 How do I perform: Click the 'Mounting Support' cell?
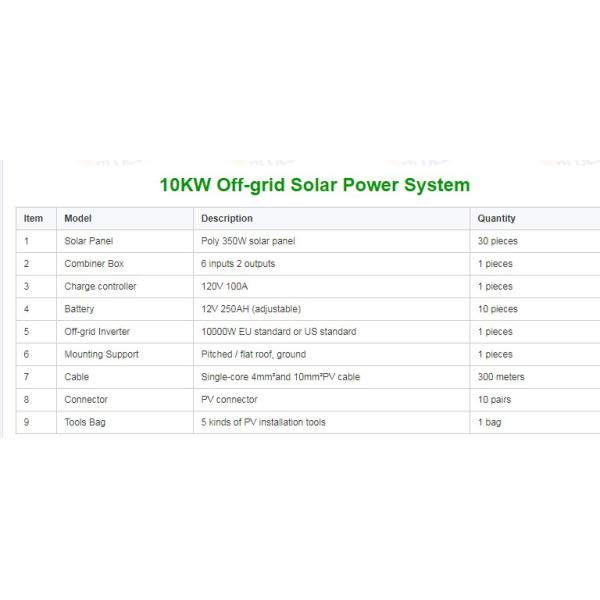[101, 354]
